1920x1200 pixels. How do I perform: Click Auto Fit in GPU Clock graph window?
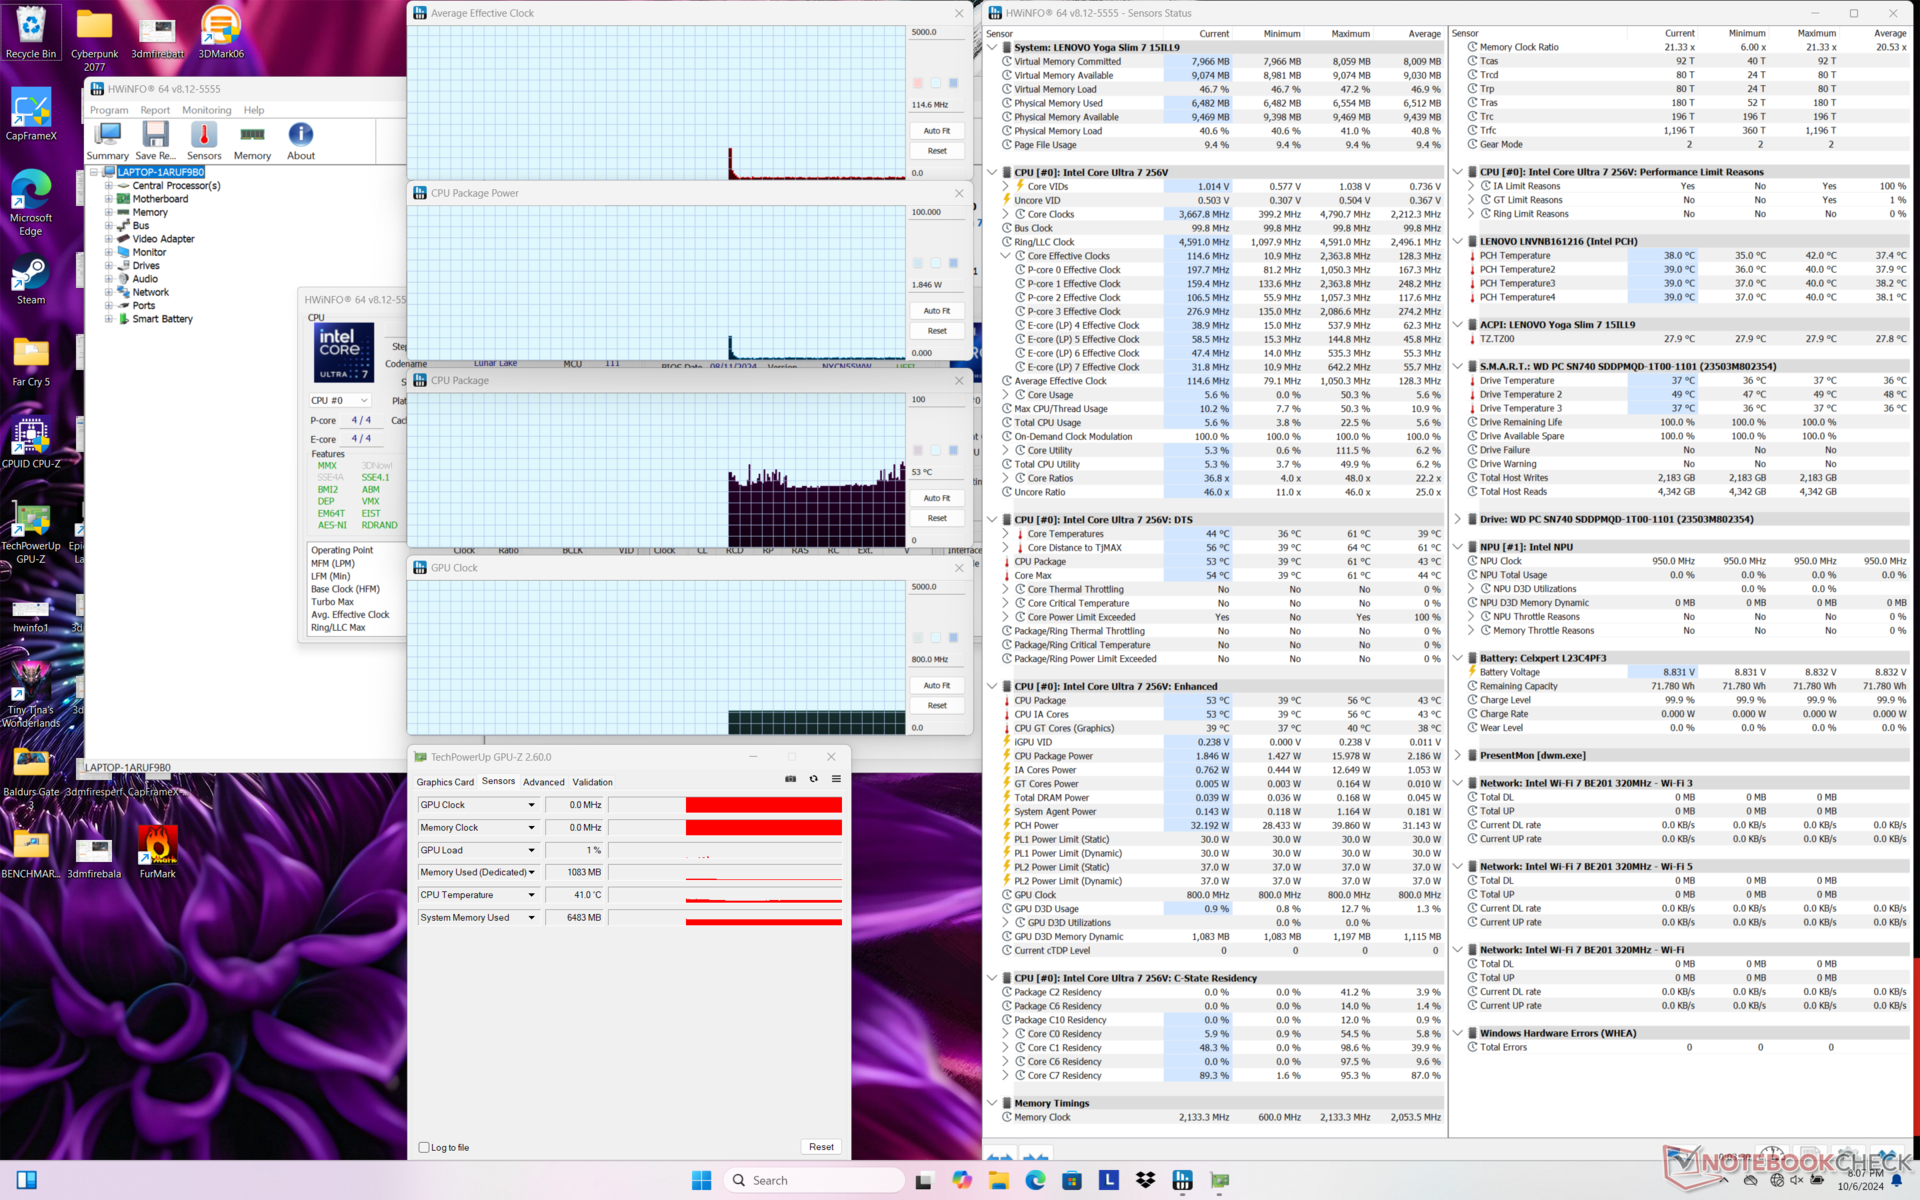click(937, 685)
